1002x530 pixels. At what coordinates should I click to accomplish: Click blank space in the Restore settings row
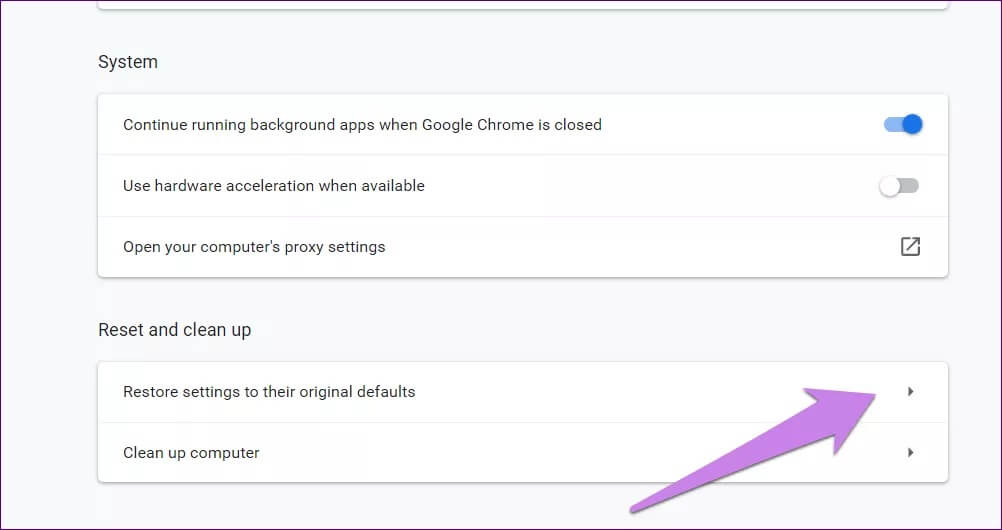pos(600,392)
